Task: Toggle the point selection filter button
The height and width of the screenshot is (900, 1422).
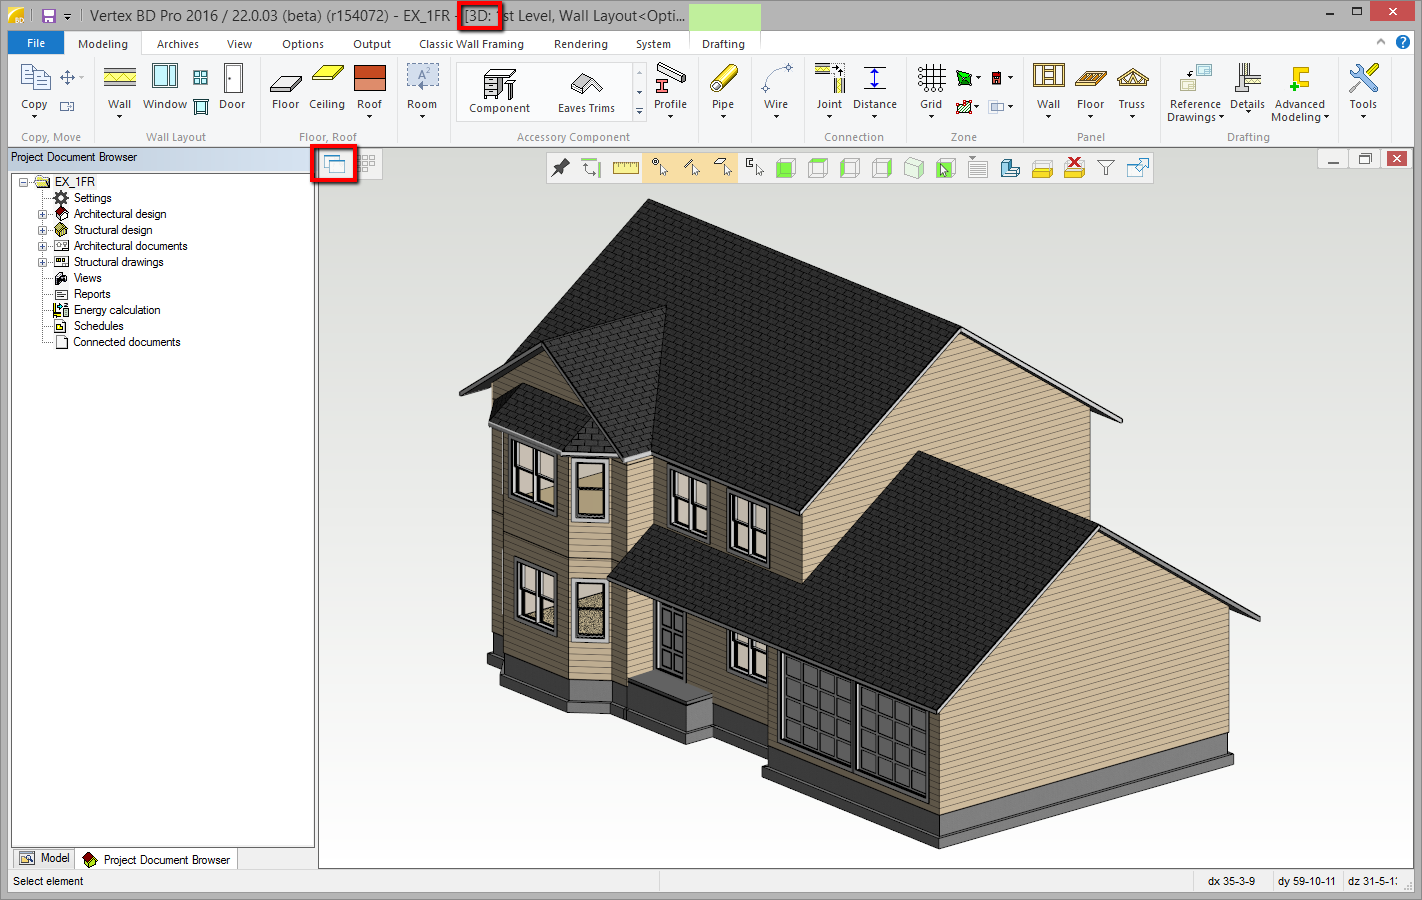Action: (x=659, y=168)
